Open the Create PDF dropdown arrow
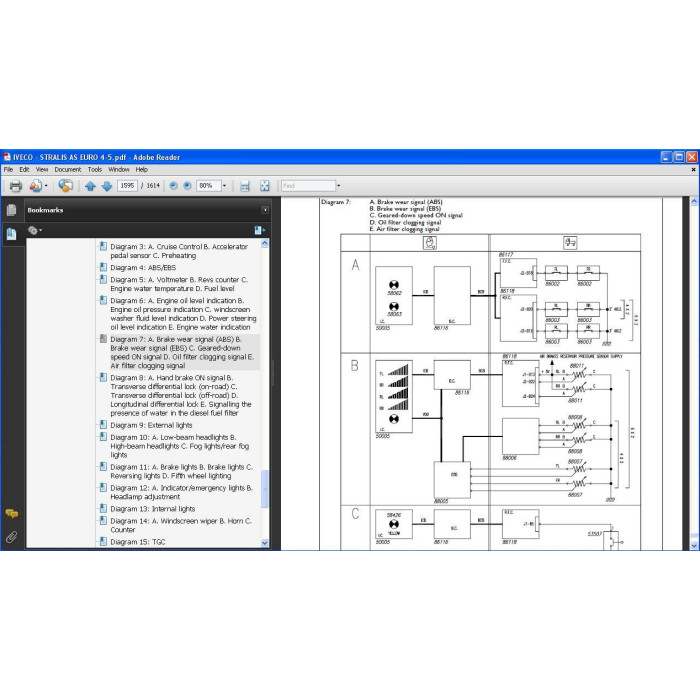This screenshot has height=700, width=700. click(46, 186)
